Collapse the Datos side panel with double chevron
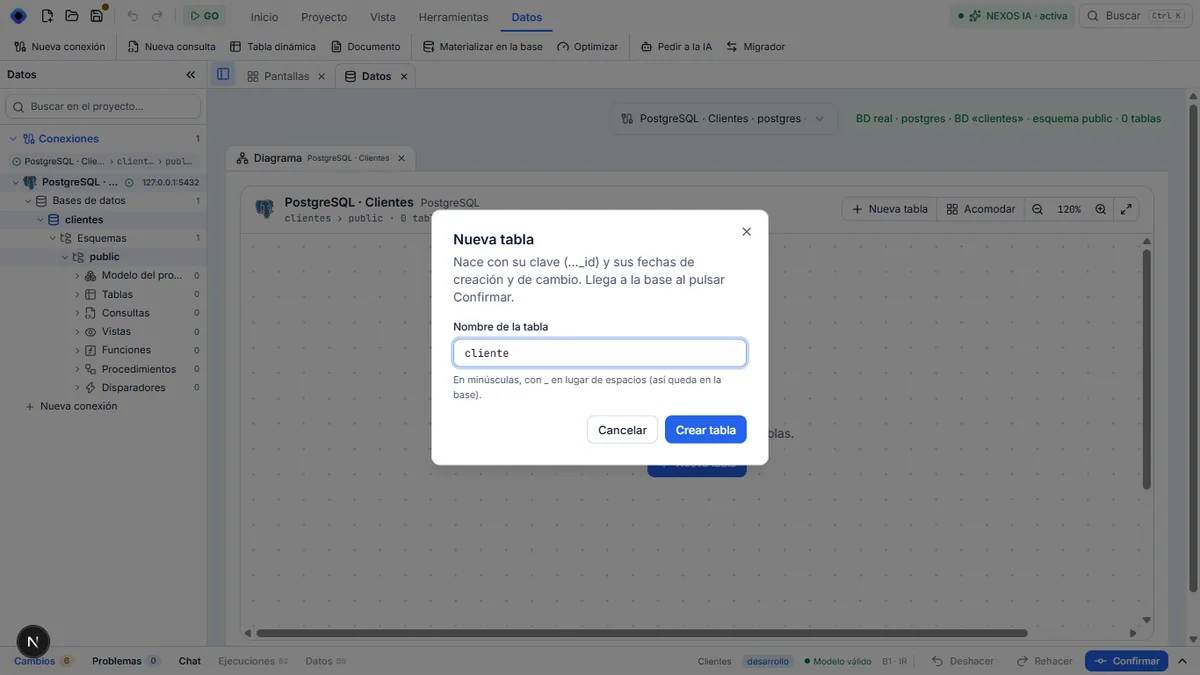The width and height of the screenshot is (1200, 675). [191, 75]
